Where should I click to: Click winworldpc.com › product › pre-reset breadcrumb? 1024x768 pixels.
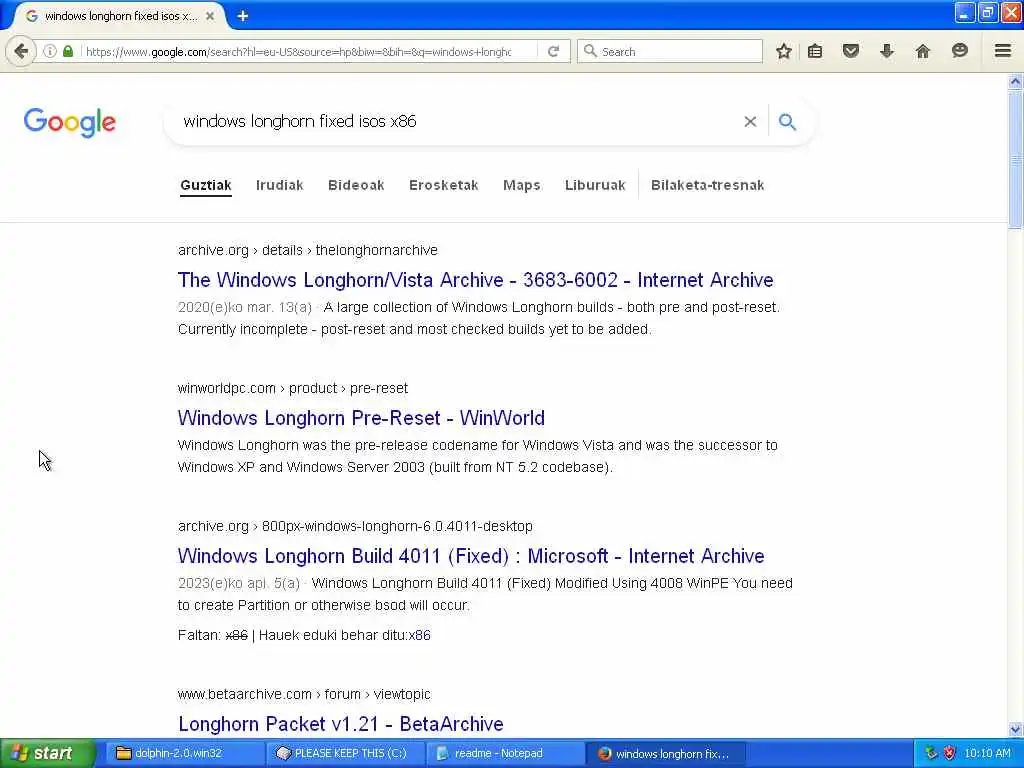click(x=293, y=388)
